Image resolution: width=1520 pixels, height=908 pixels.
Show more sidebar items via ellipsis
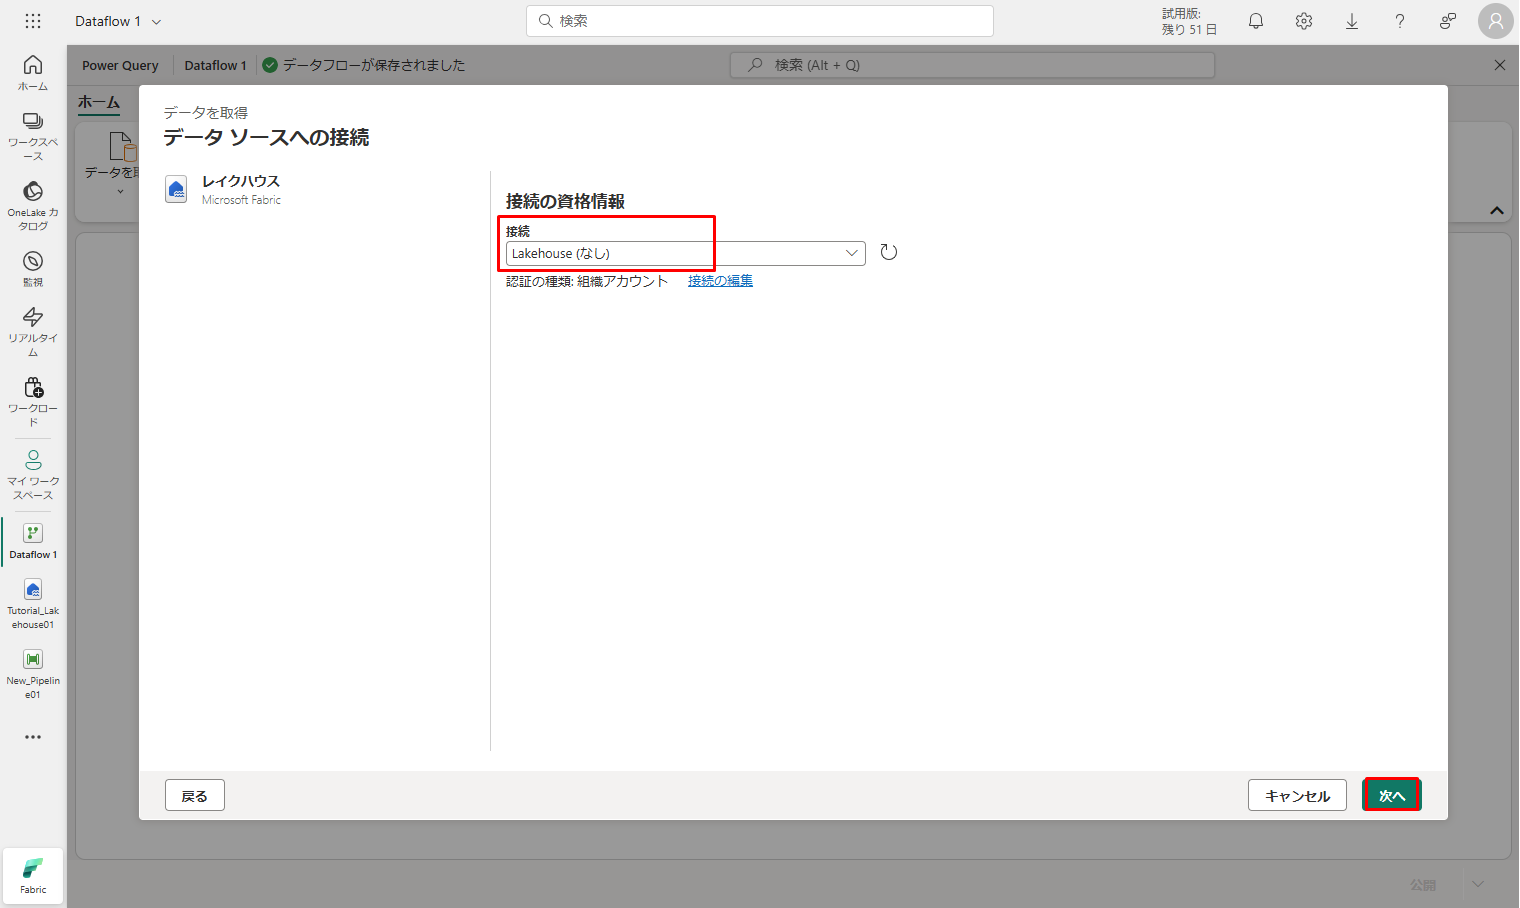pos(33,737)
